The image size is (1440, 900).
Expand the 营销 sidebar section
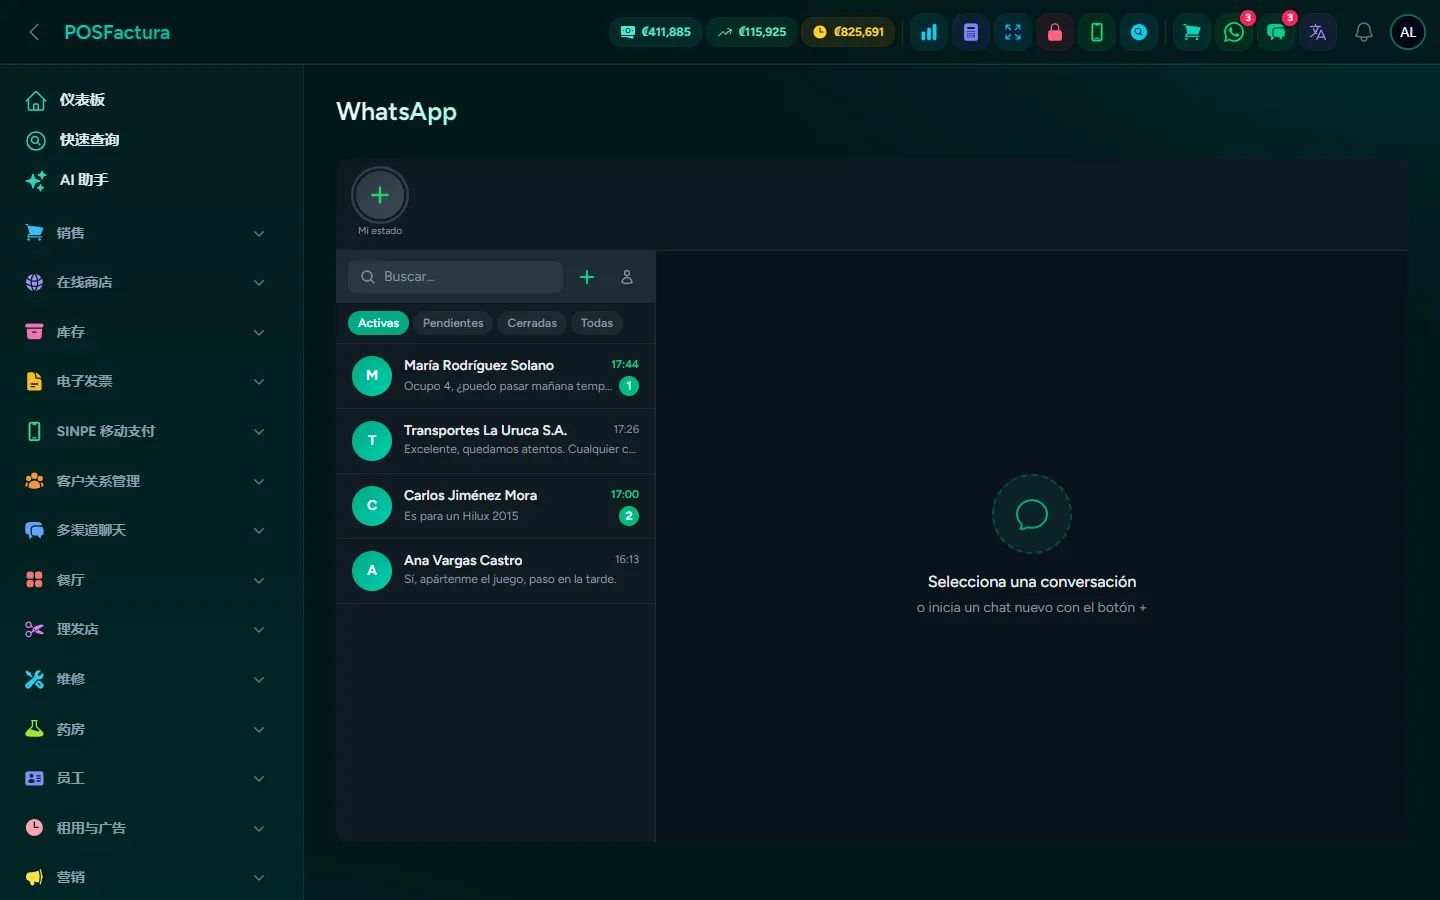click(x=146, y=877)
